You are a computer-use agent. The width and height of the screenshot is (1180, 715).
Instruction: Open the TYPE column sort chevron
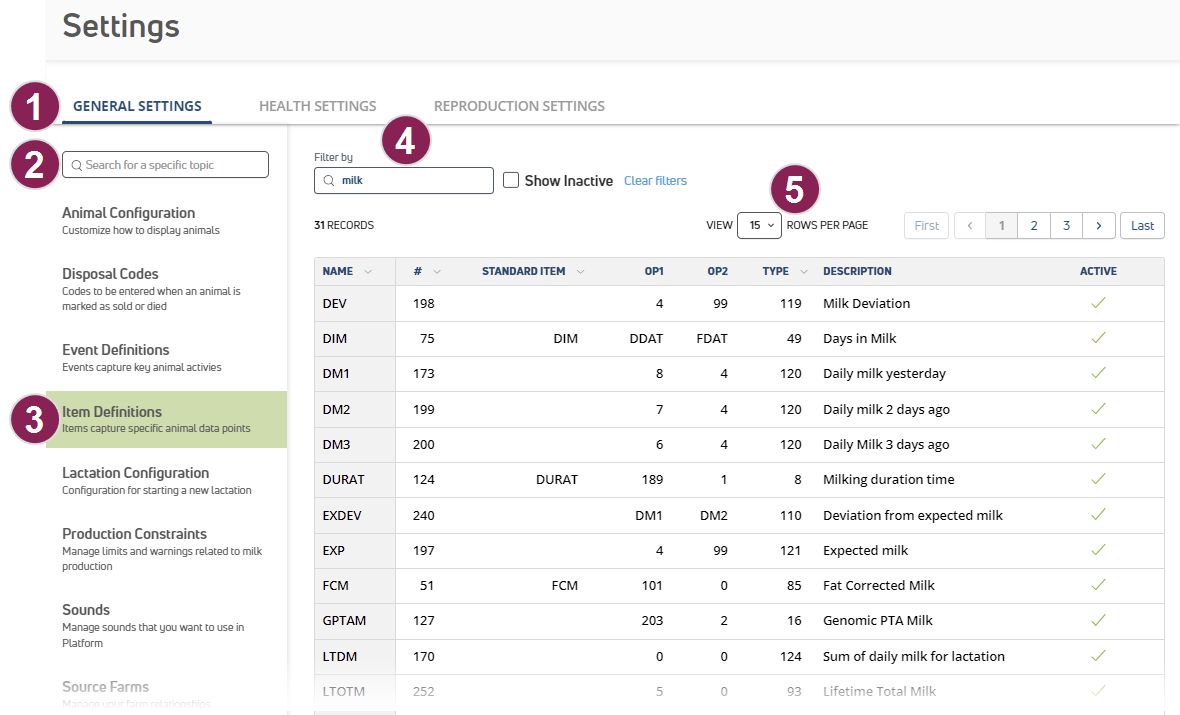(804, 272)
